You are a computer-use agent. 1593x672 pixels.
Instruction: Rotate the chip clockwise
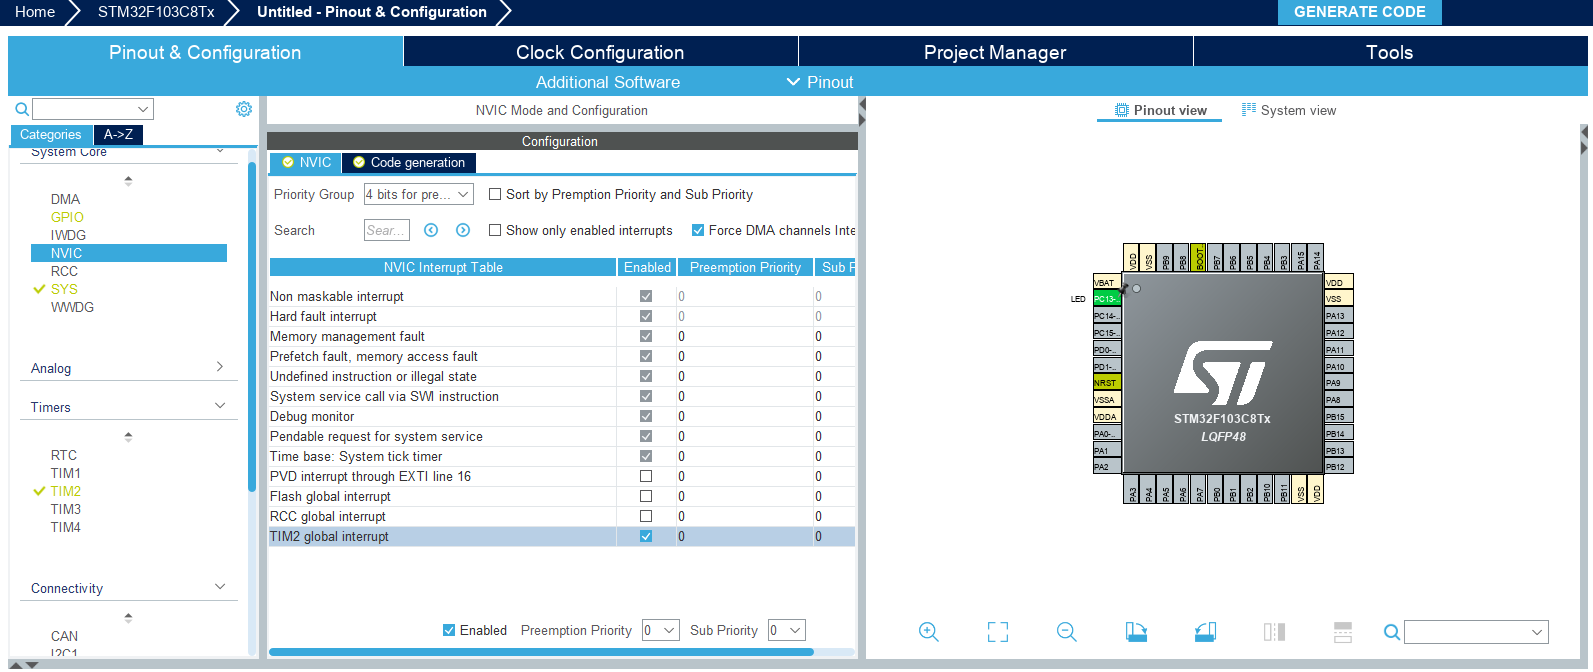tap(1136, 632)
